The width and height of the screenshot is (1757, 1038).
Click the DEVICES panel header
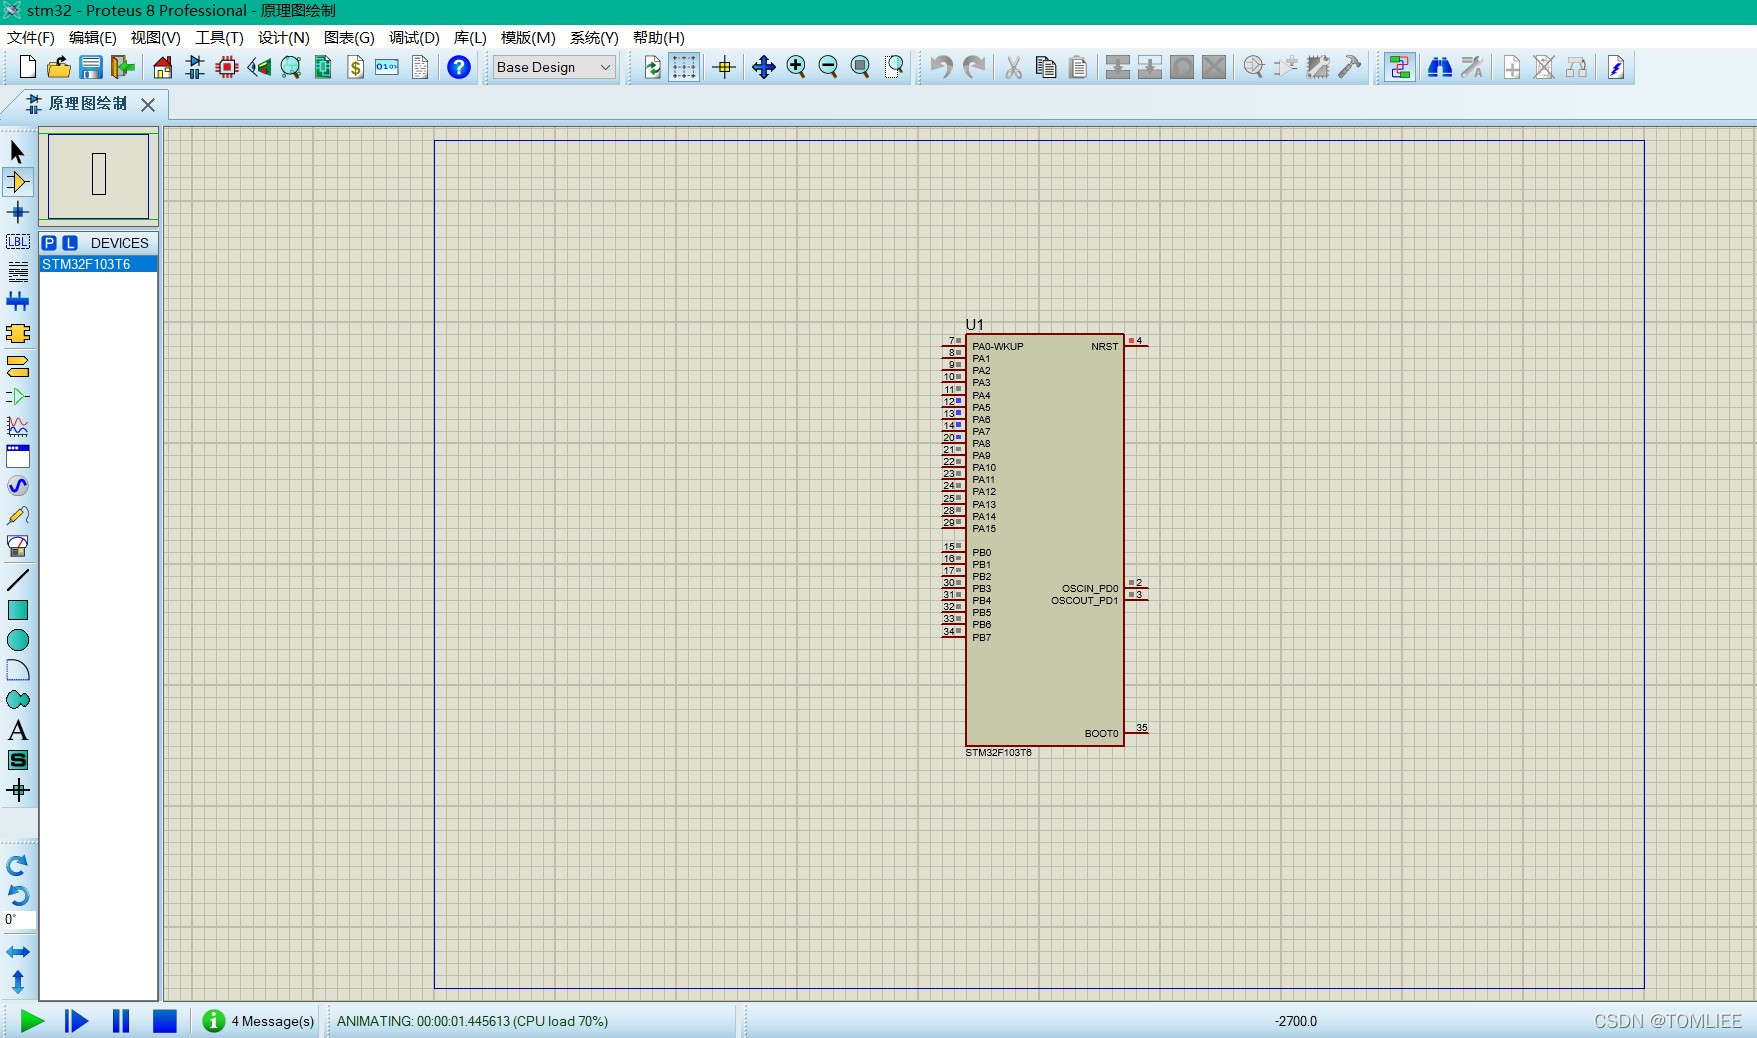coord(119,243)
